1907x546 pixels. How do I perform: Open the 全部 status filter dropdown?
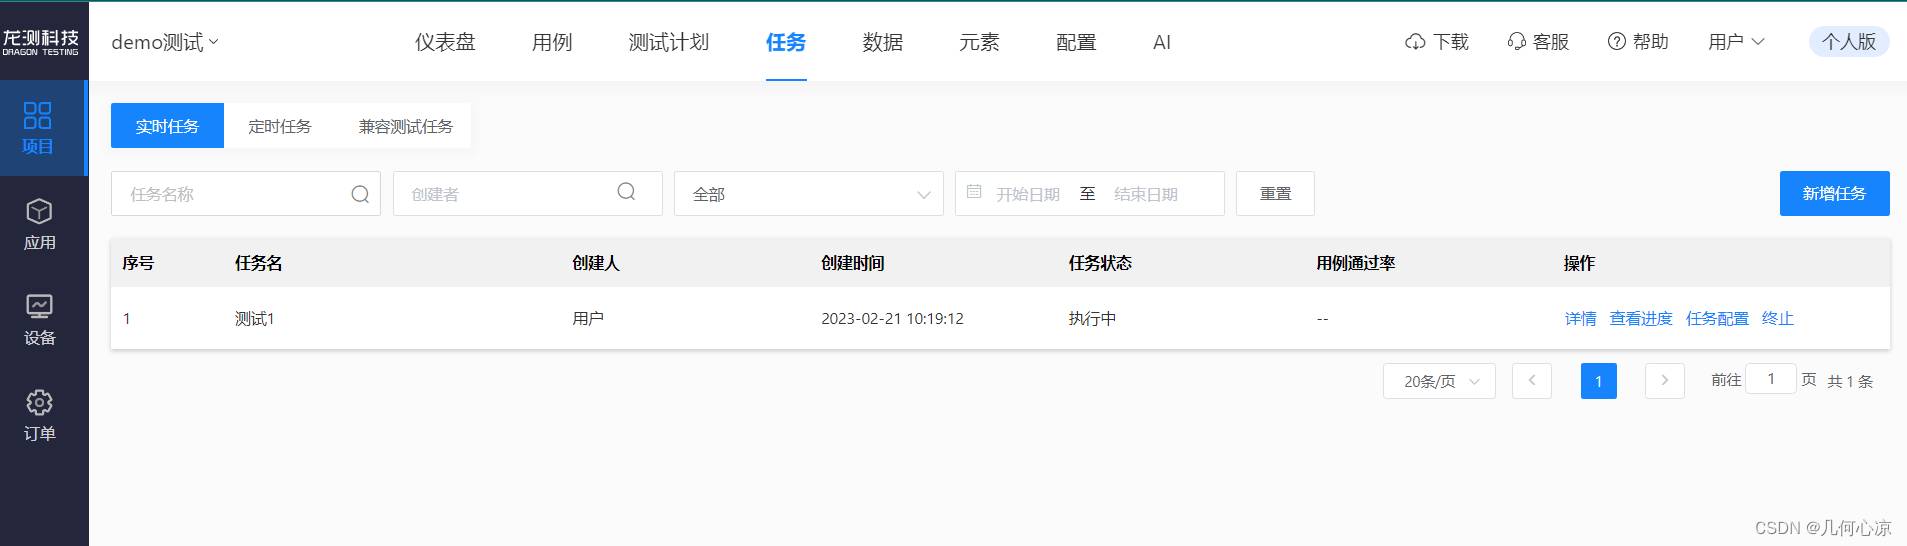tap(808, 194)
